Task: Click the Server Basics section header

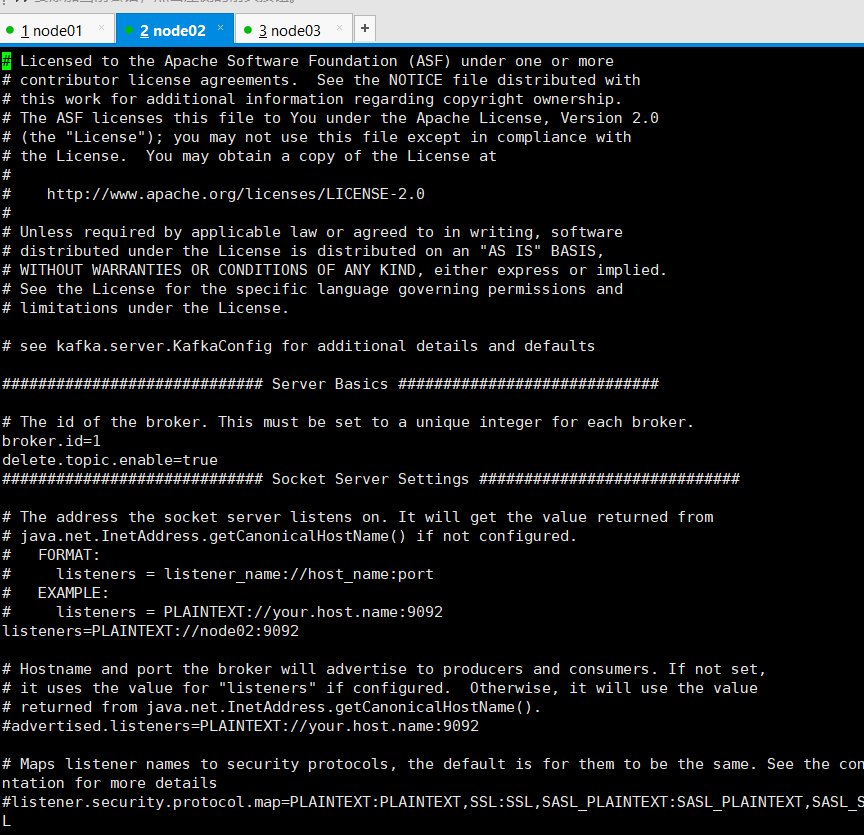Action: point(330,384)
